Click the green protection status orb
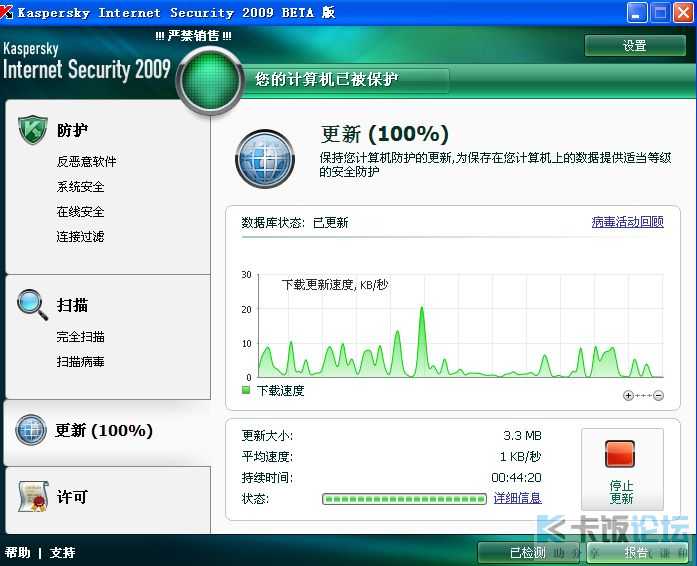This screenshot has height=566, width=697. [x=210, y=81]
